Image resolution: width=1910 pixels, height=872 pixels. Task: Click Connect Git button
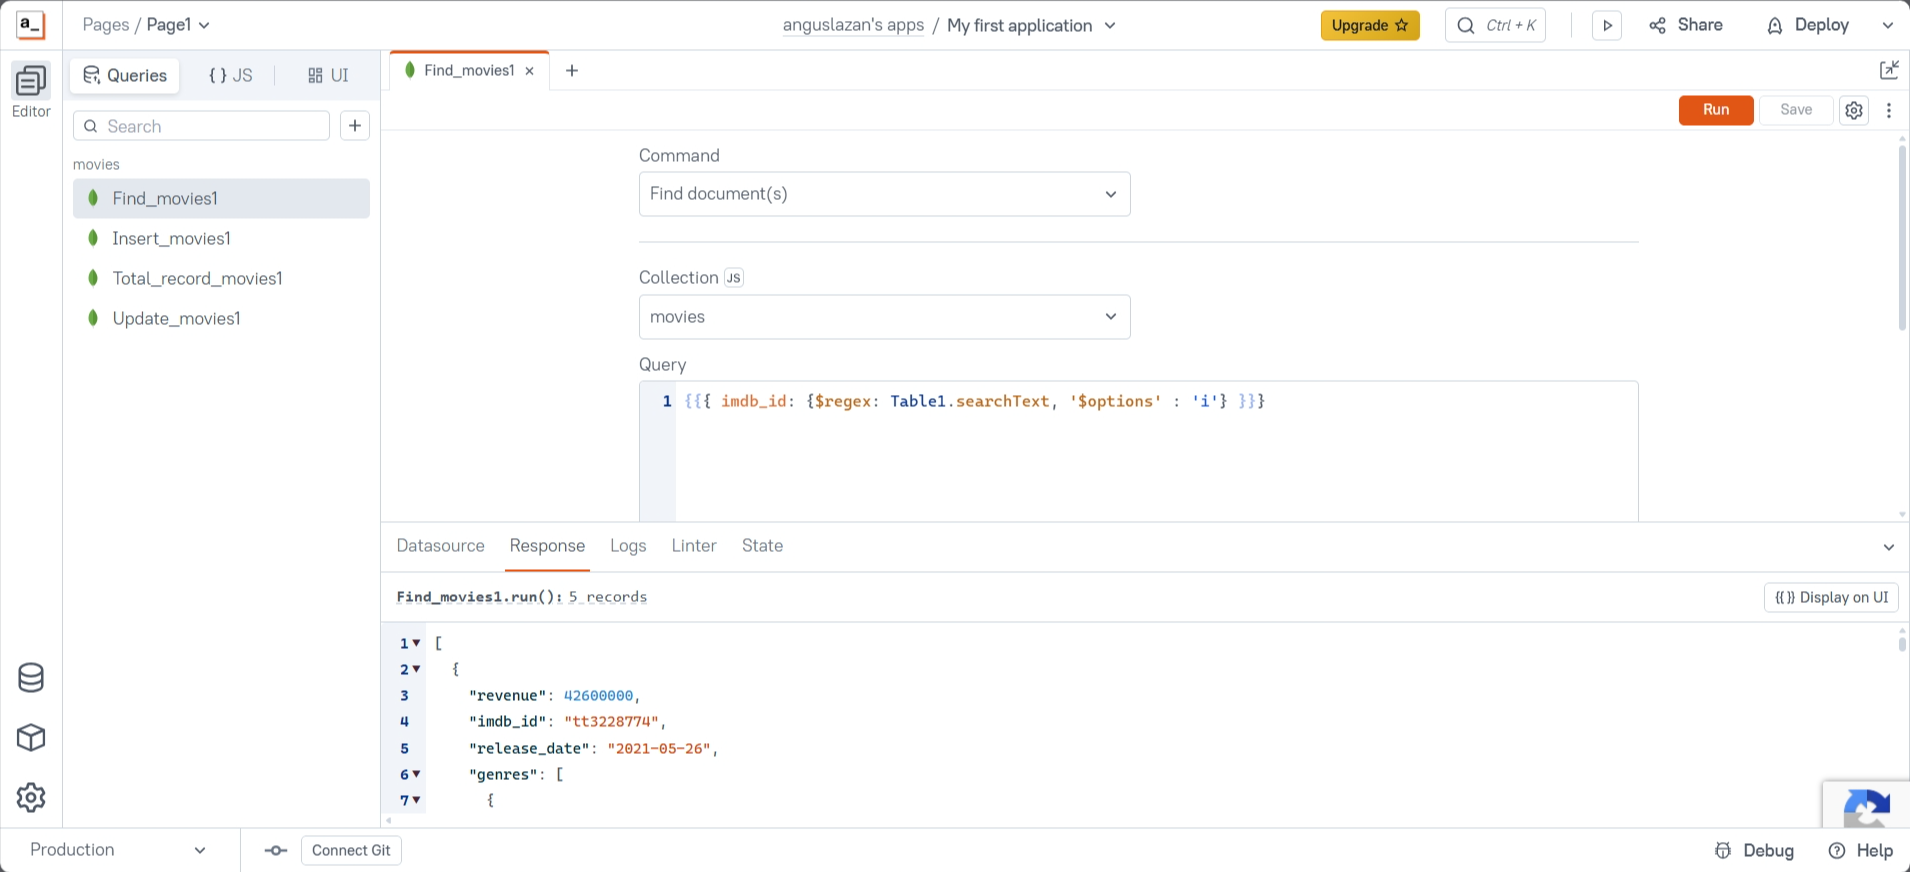click(x=351, y=851)
